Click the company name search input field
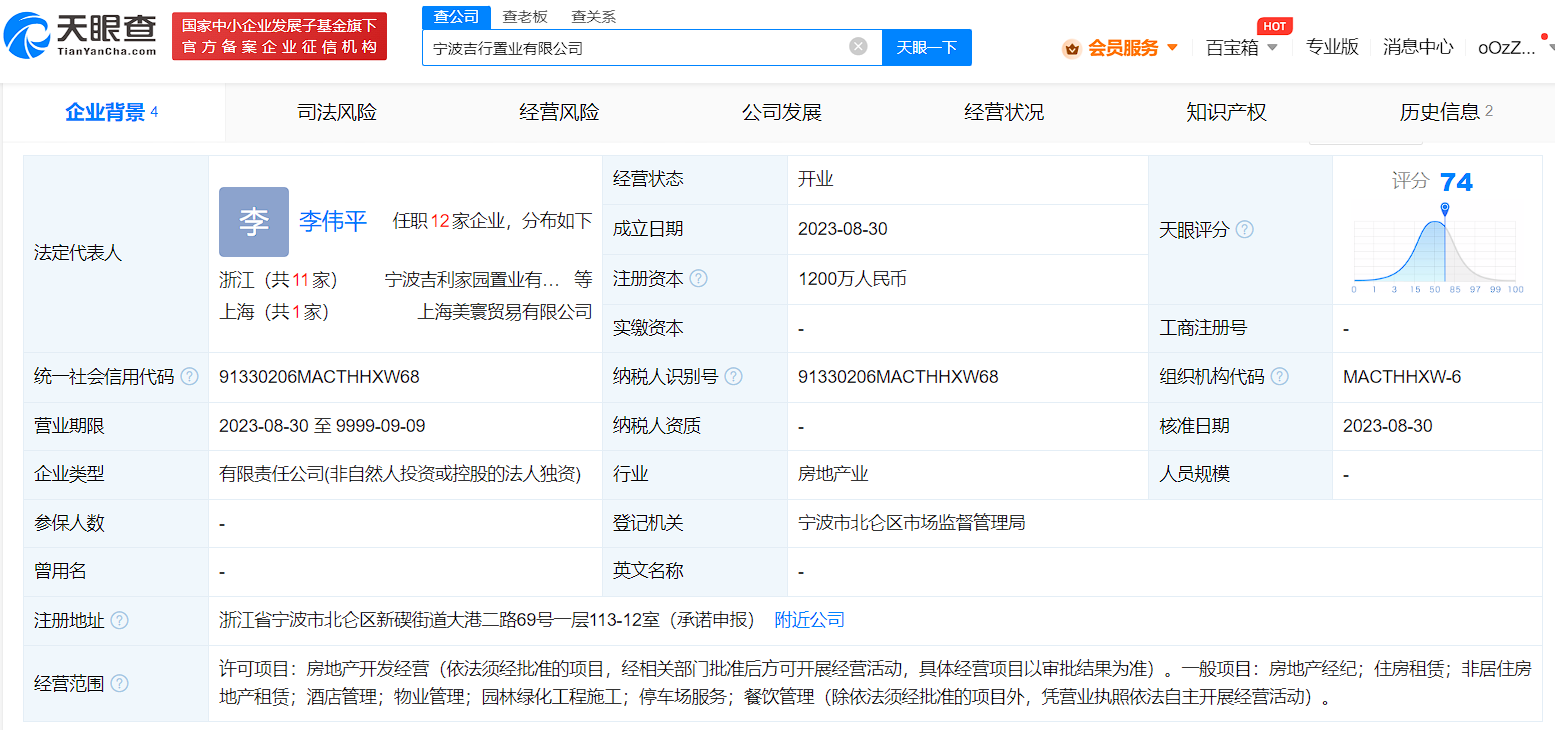Viewport: 1555px width, 730px height. 635,47
